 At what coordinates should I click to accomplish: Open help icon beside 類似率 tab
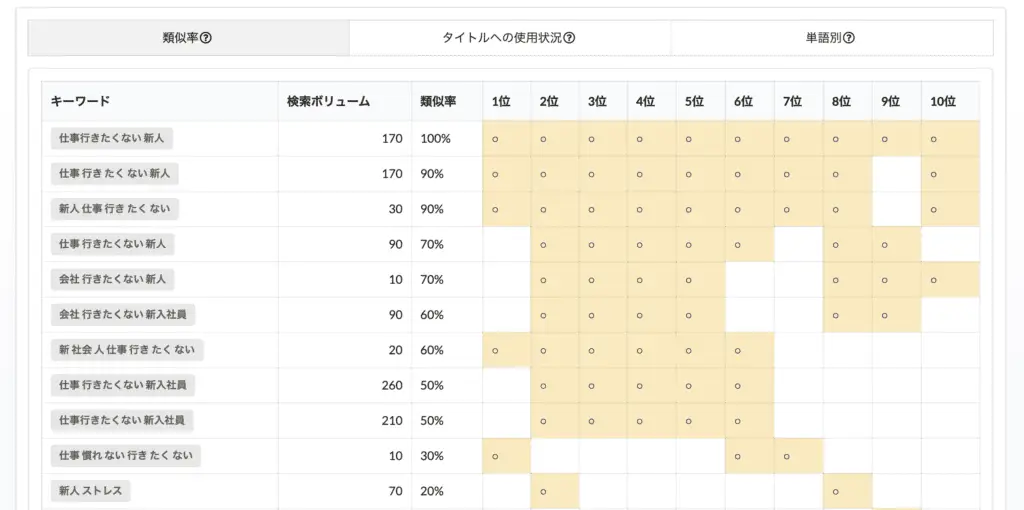point(206,38)
